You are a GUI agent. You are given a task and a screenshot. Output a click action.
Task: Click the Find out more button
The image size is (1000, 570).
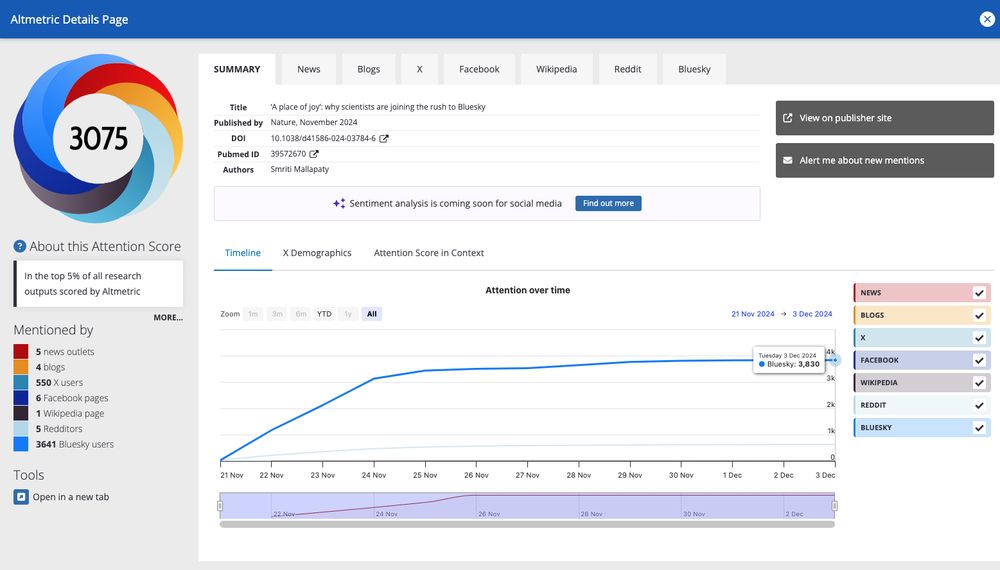point(608,203)
